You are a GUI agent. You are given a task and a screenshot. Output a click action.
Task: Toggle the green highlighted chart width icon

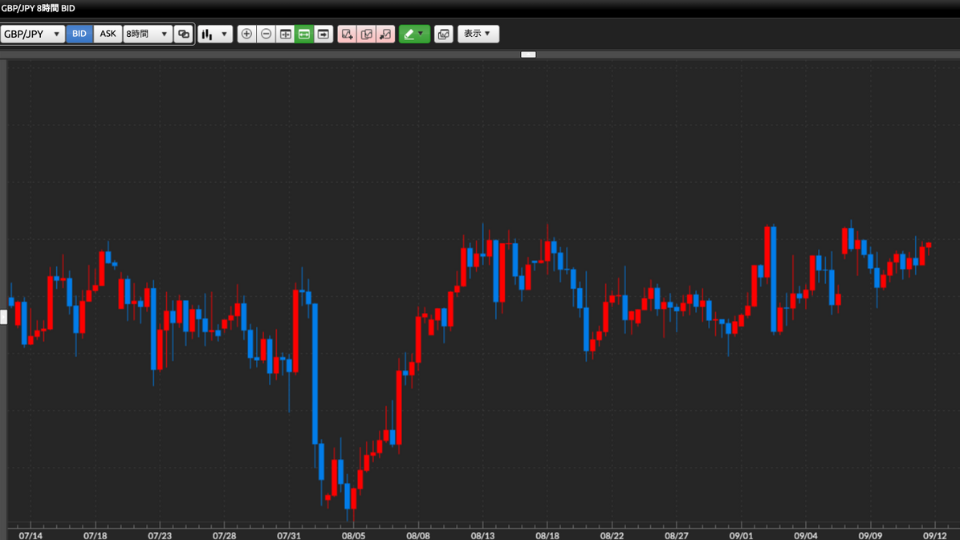pos(304,34)
